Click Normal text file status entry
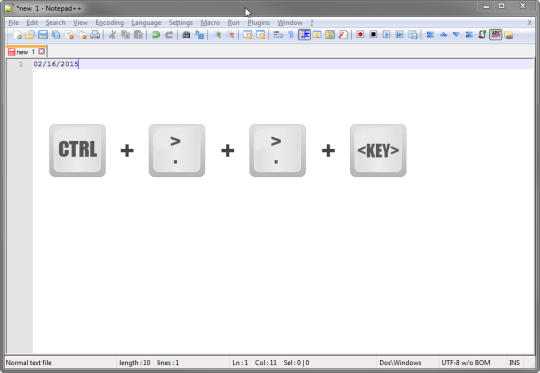This screenshot has height=373, width=540. [x=29, y=363]
